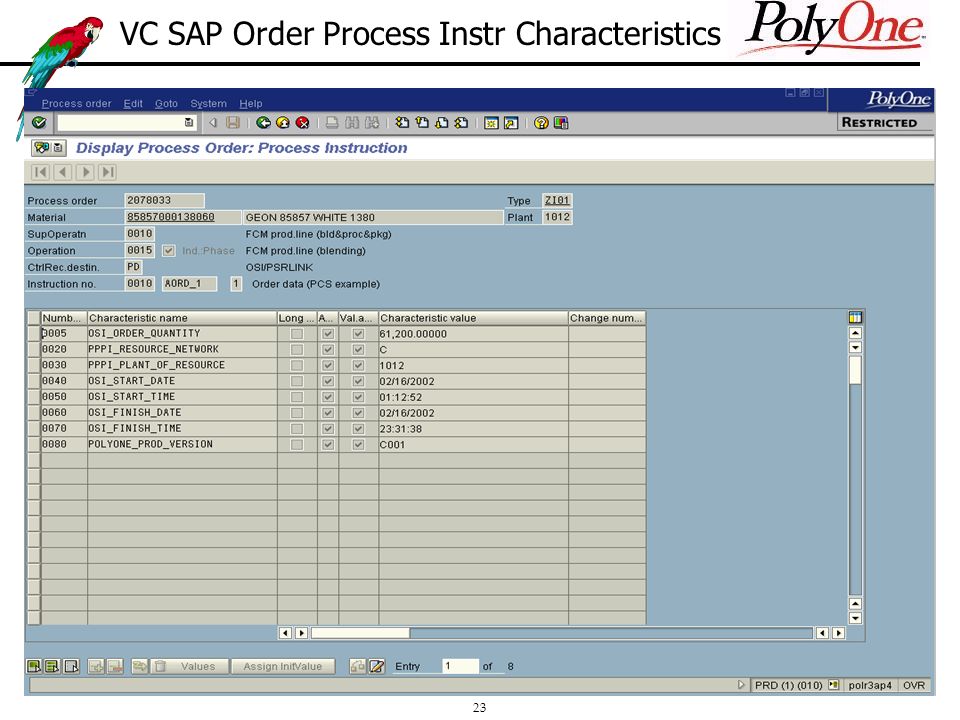Expand the status bar triangle near PRD

tap(741, 685)
